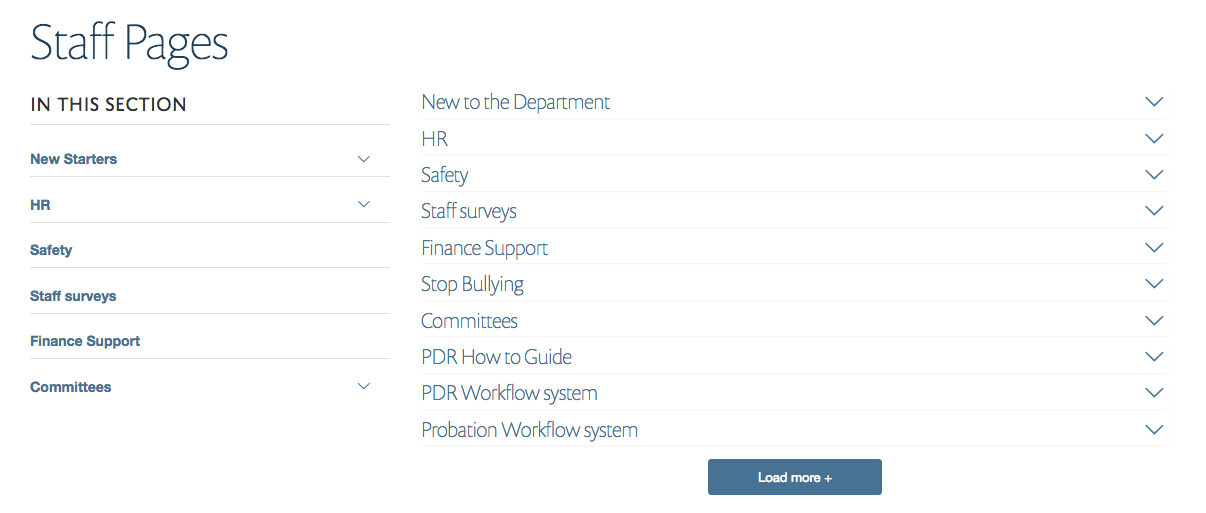Select the PDR How to Guide title
This screenshot has width=1206, height=513.
(496, 357)
